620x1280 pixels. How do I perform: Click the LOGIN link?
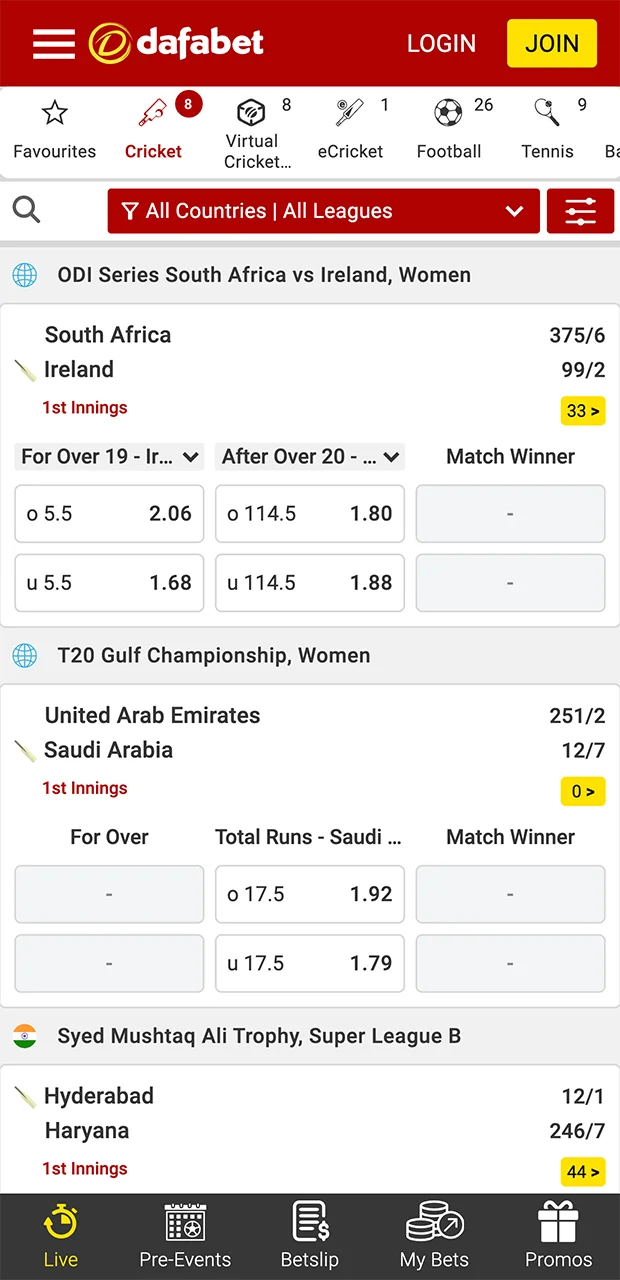coord(441,43)
